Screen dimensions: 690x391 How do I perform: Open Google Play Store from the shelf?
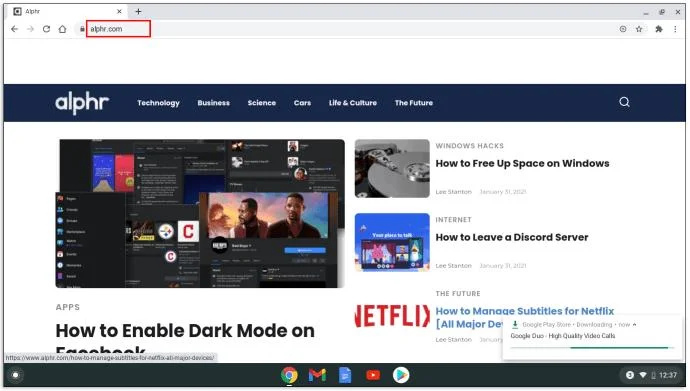[401, 375]
